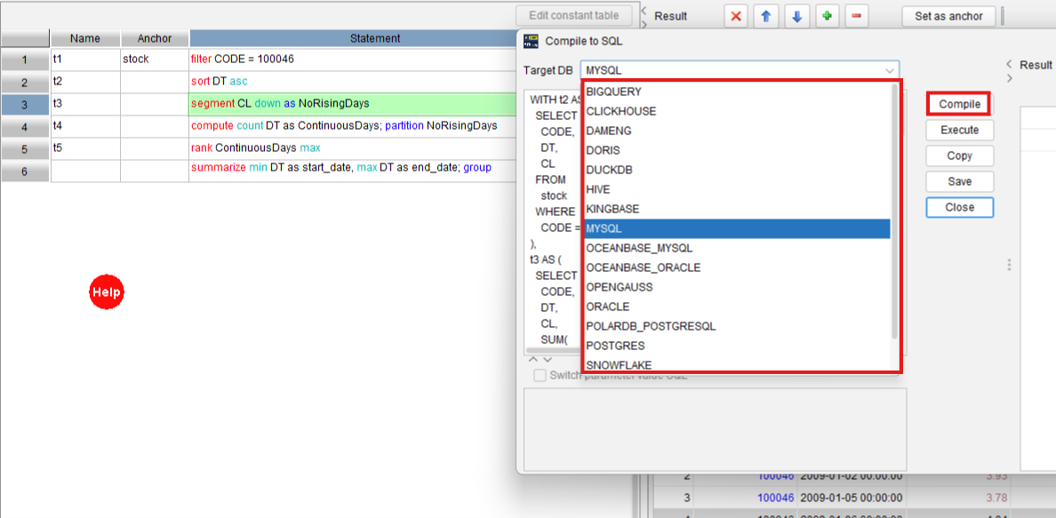Image resolution: width=1056 pixels, height=518 pixels.
Task: Click the three-dot vertical splitter handle
Action: coord(1009,265)
